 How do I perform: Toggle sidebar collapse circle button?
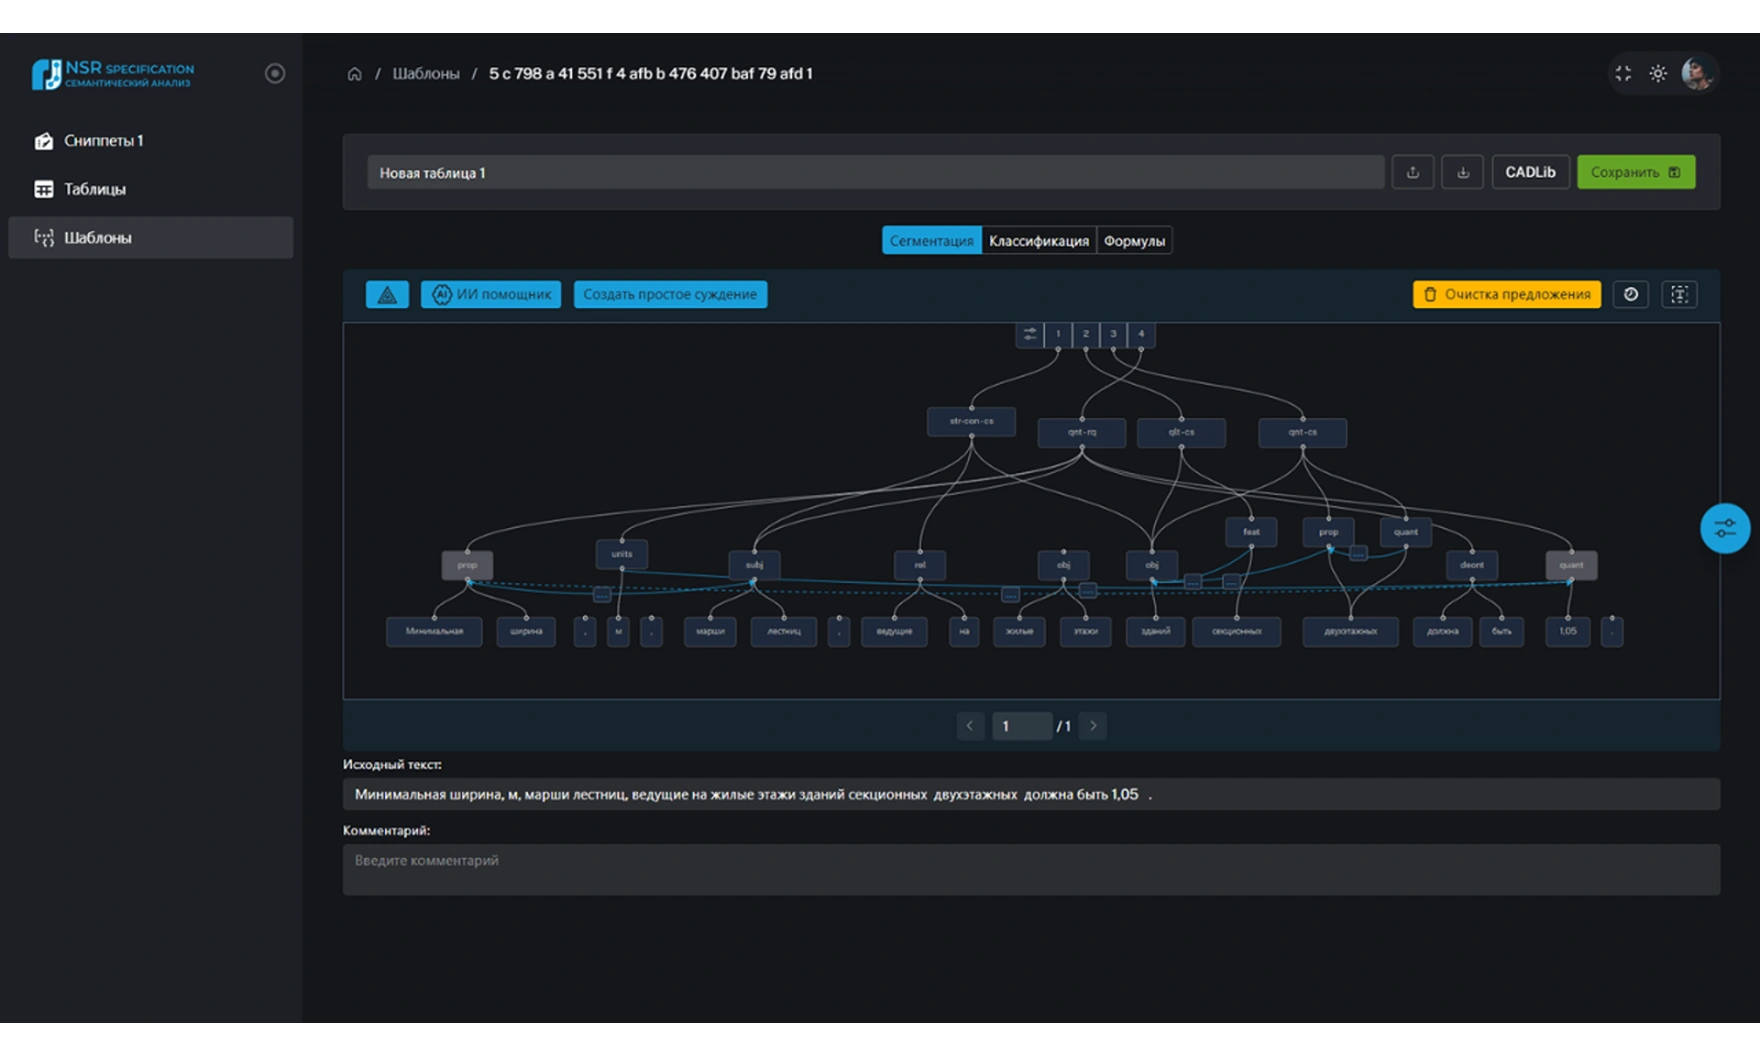[x=275, y=74]
